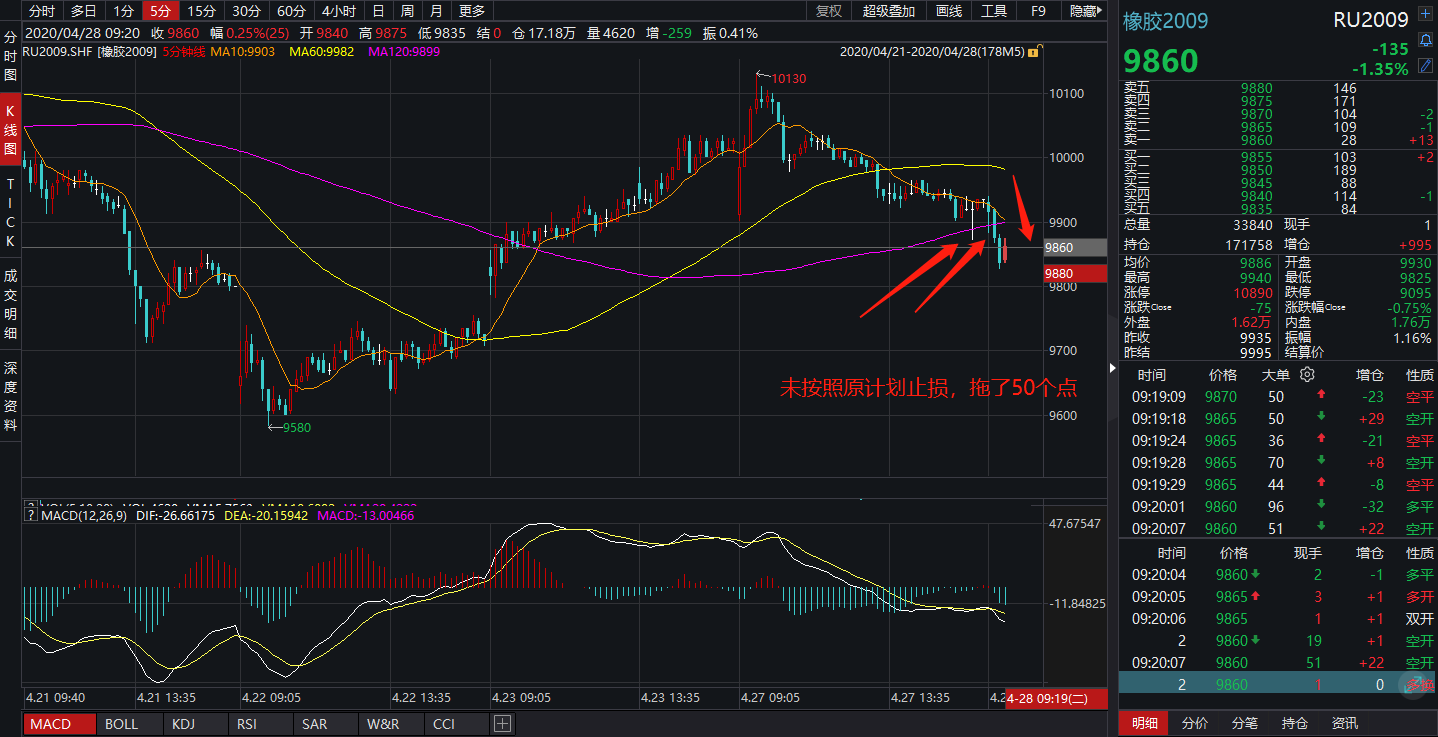Select the 1分 one-minute period

(122, 11)
